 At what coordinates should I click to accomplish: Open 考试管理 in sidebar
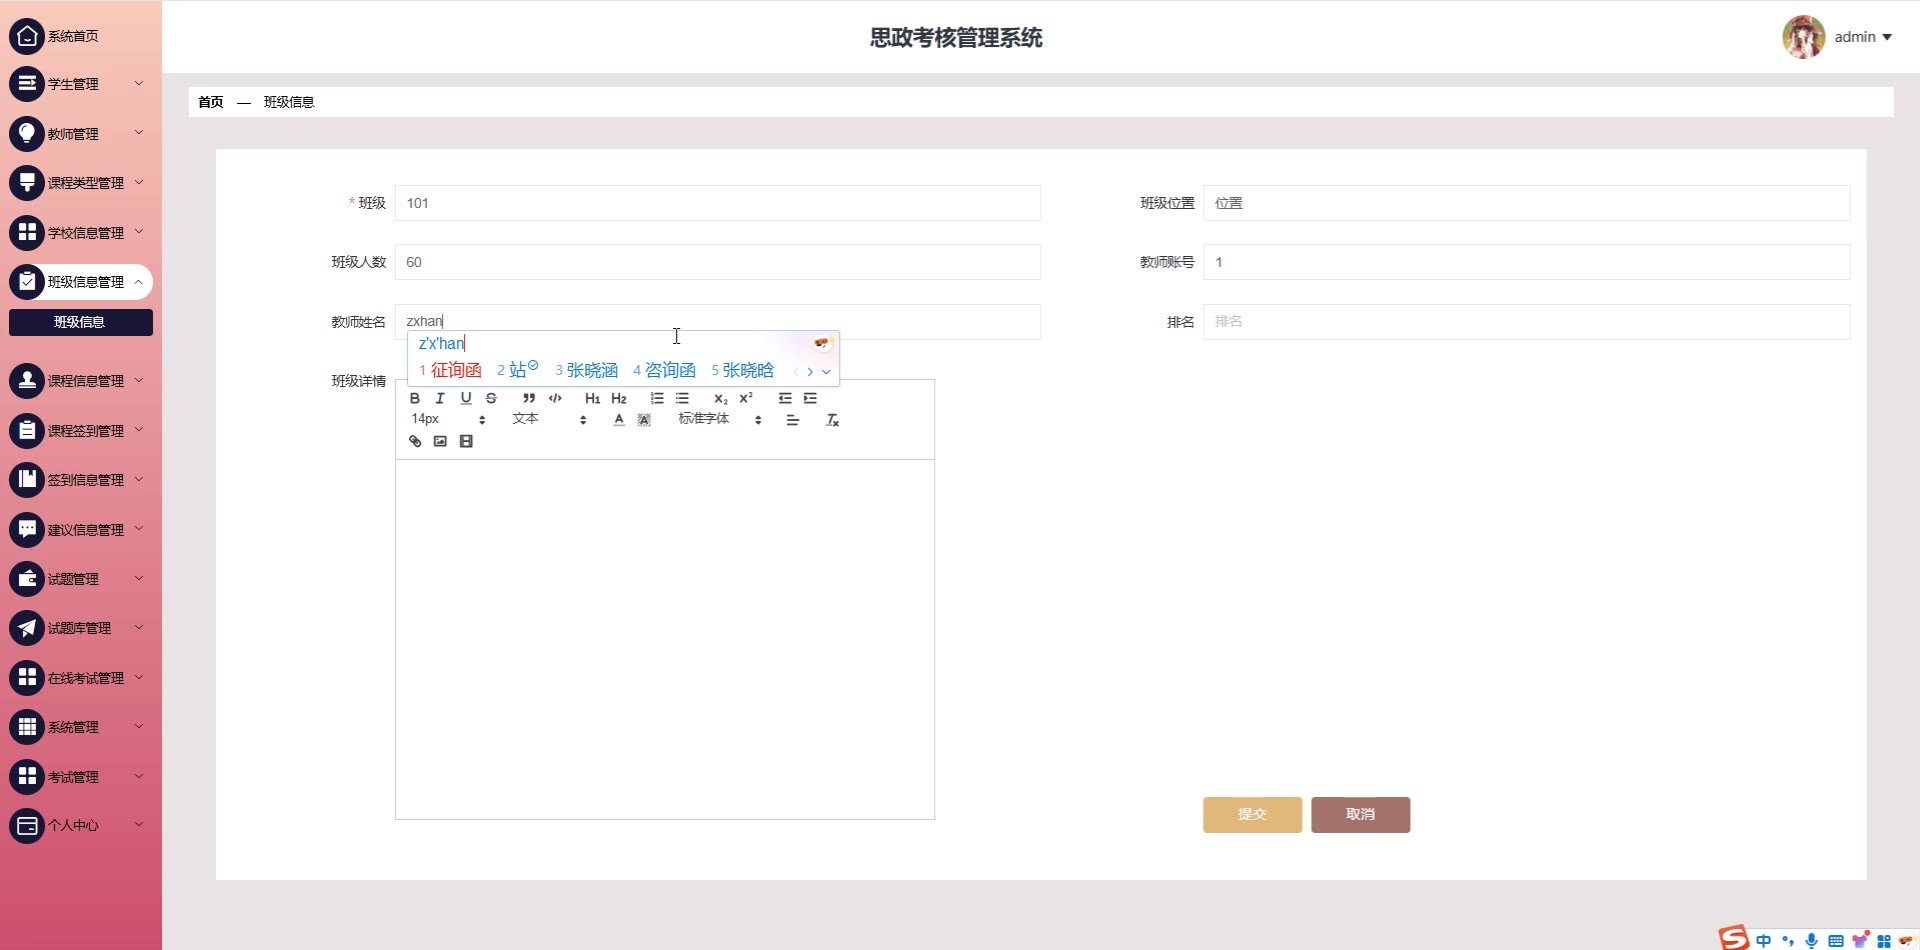[80, 777]
